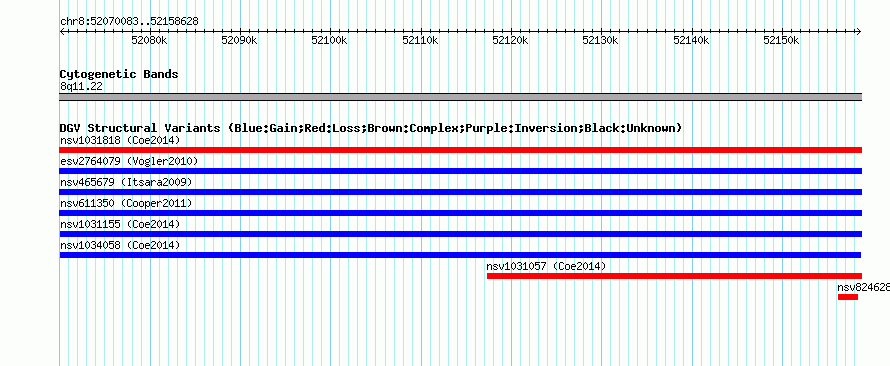Viewport: 890px width, 366px height.
Task: Click the chr8:52070083..52158628 coordinate label
Action: tap(129, 22)
